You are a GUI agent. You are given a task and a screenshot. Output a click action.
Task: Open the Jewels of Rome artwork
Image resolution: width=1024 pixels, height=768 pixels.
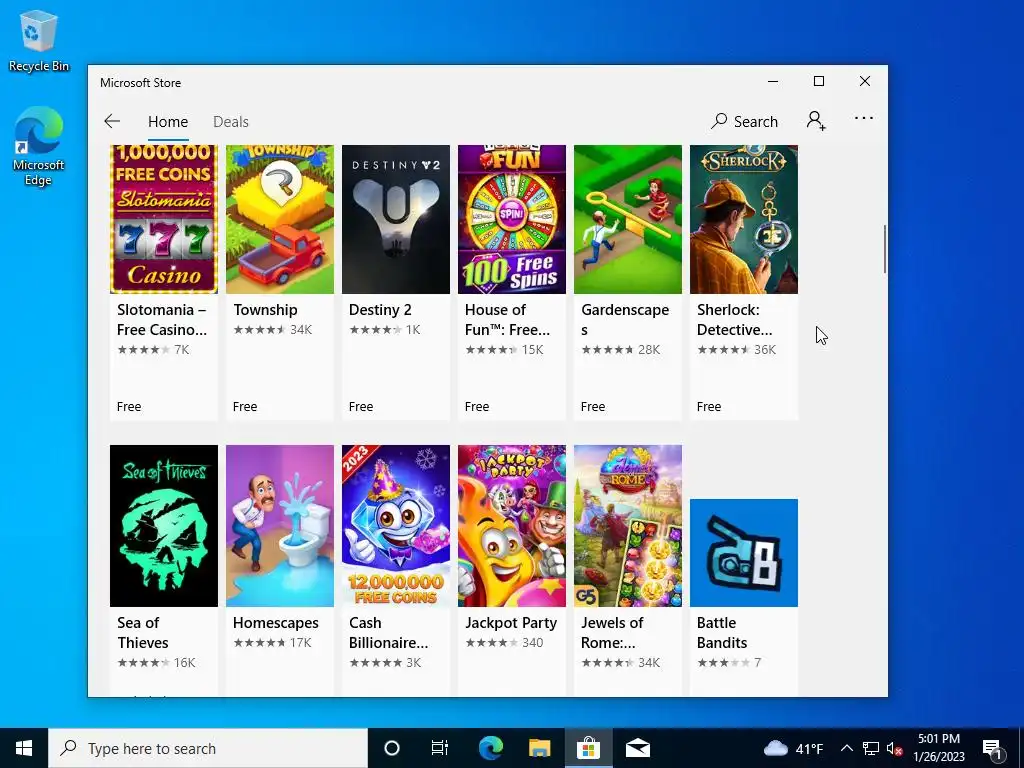(628, 526)
